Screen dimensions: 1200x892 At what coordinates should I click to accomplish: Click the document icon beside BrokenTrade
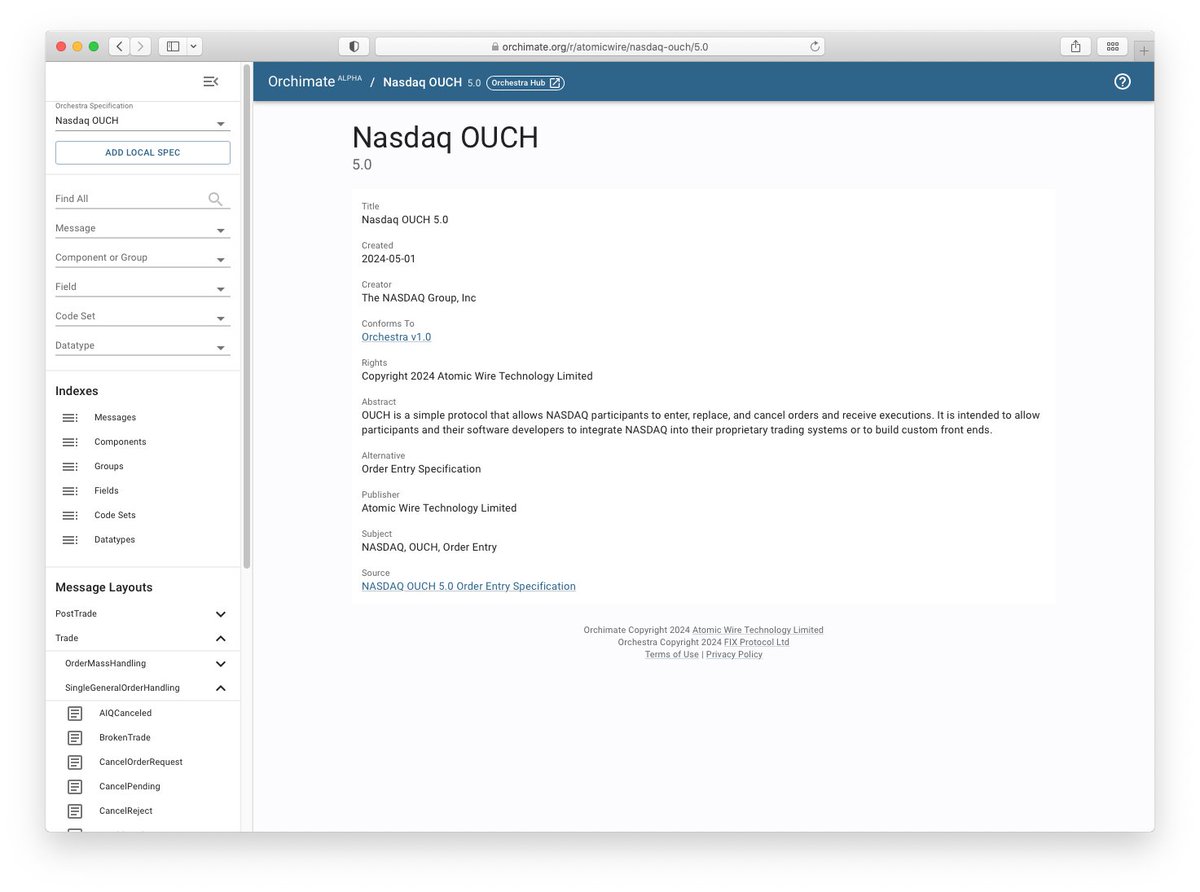(x=75, y=738)
